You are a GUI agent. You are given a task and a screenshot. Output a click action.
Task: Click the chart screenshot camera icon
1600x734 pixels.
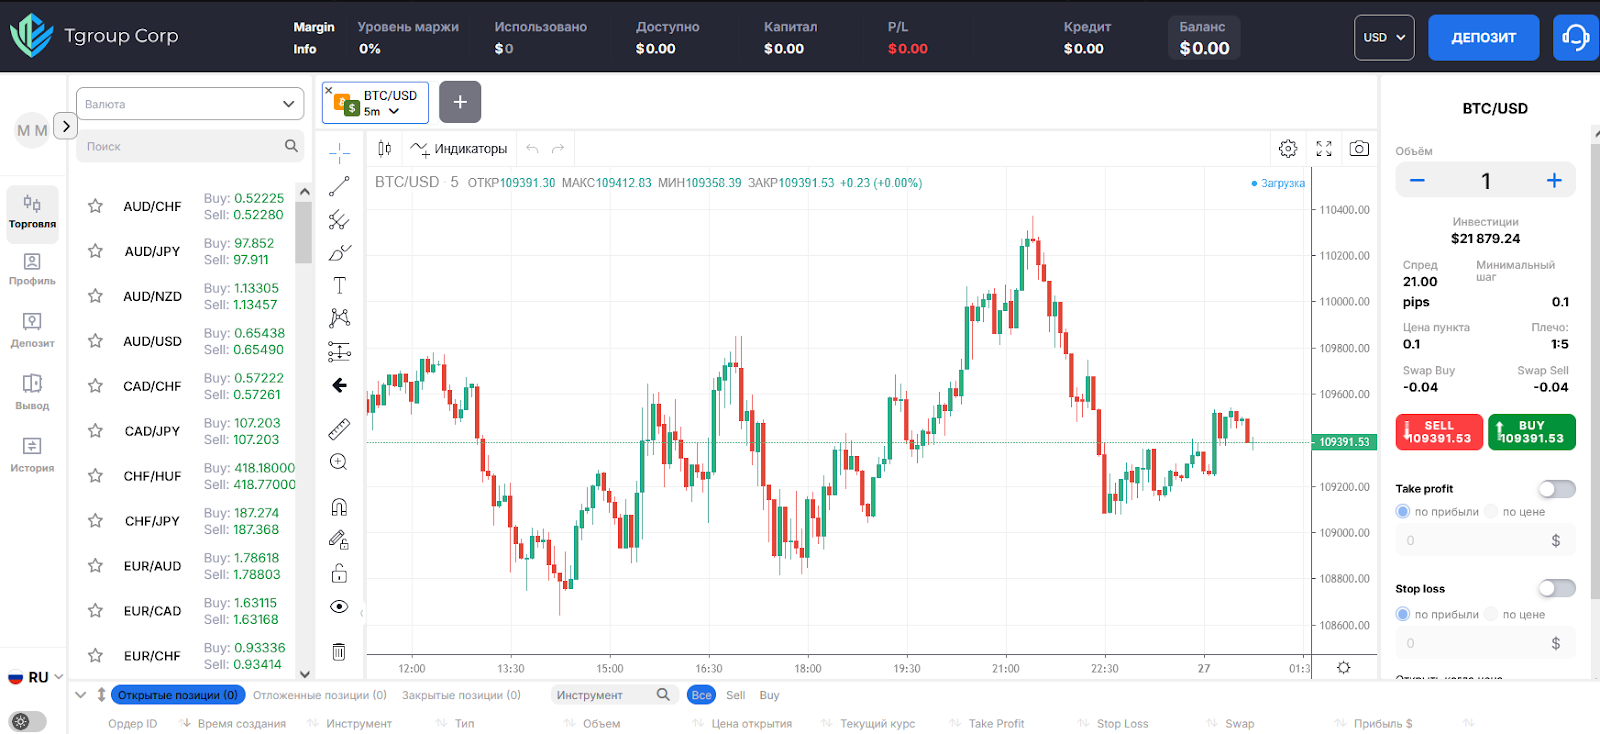pos(1359,149)
